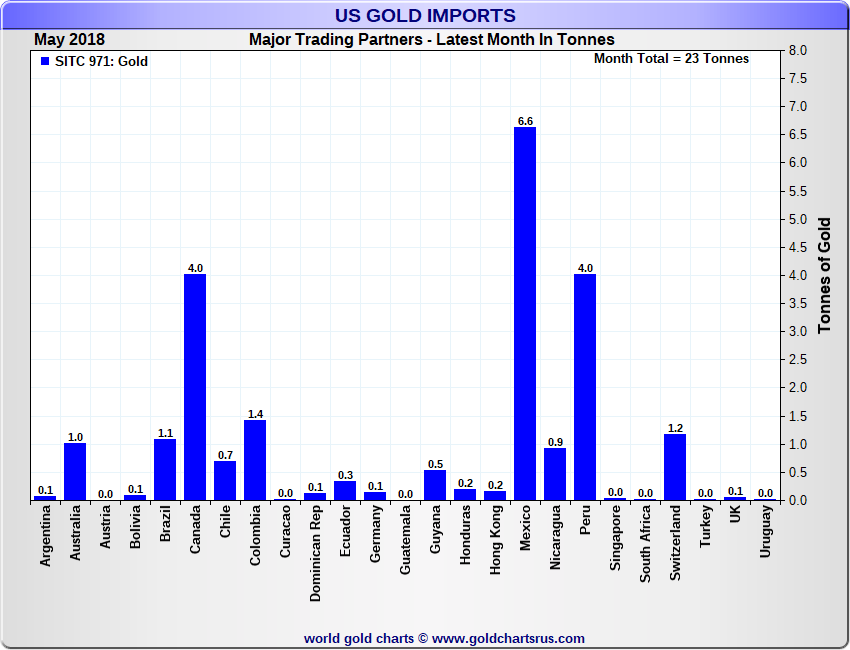
Task: Click the "0.7" value label above Chile
Action: coord(226,455)
